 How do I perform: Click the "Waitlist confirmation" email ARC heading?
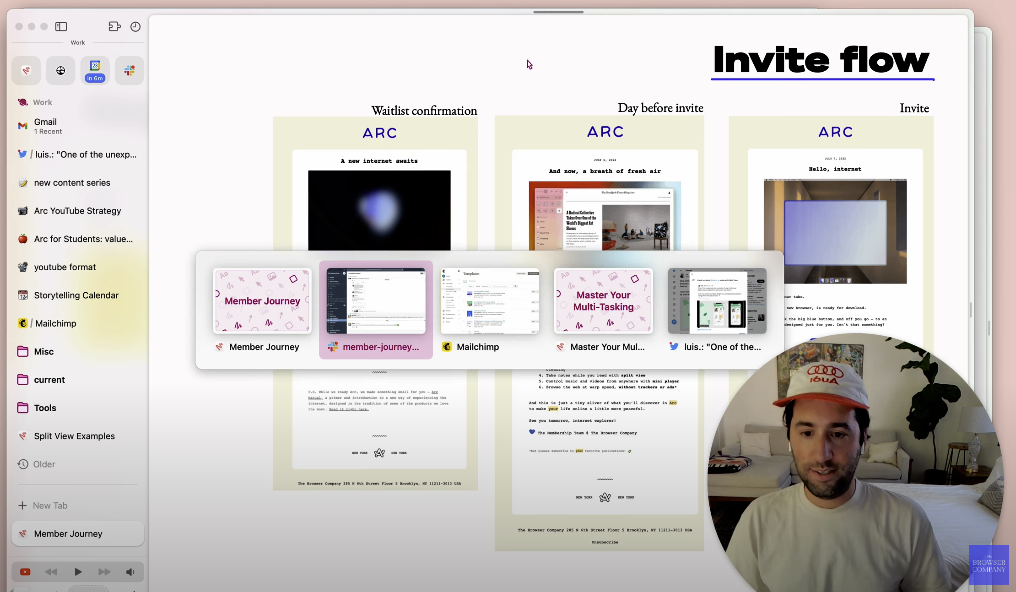click(x=380, y=133)
